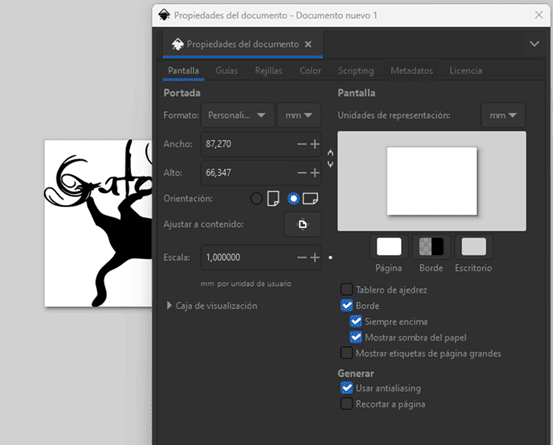Switch to the Guías tab
The height and width of the screenshot is (445, 553).
(226, 71)
